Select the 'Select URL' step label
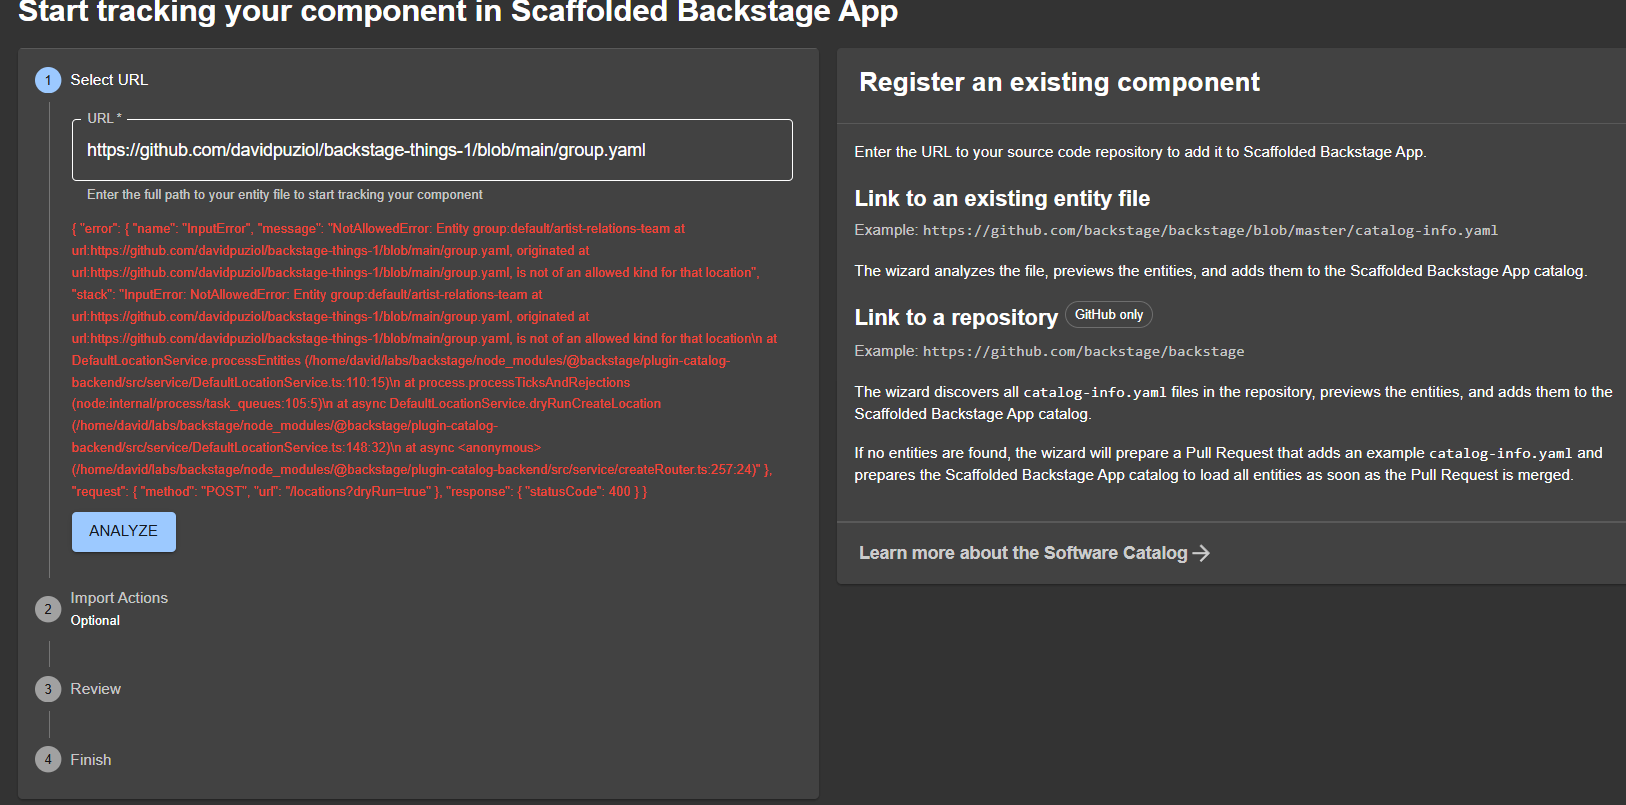The height and width of the screenshot is (805, 1626). pos(109,80)
